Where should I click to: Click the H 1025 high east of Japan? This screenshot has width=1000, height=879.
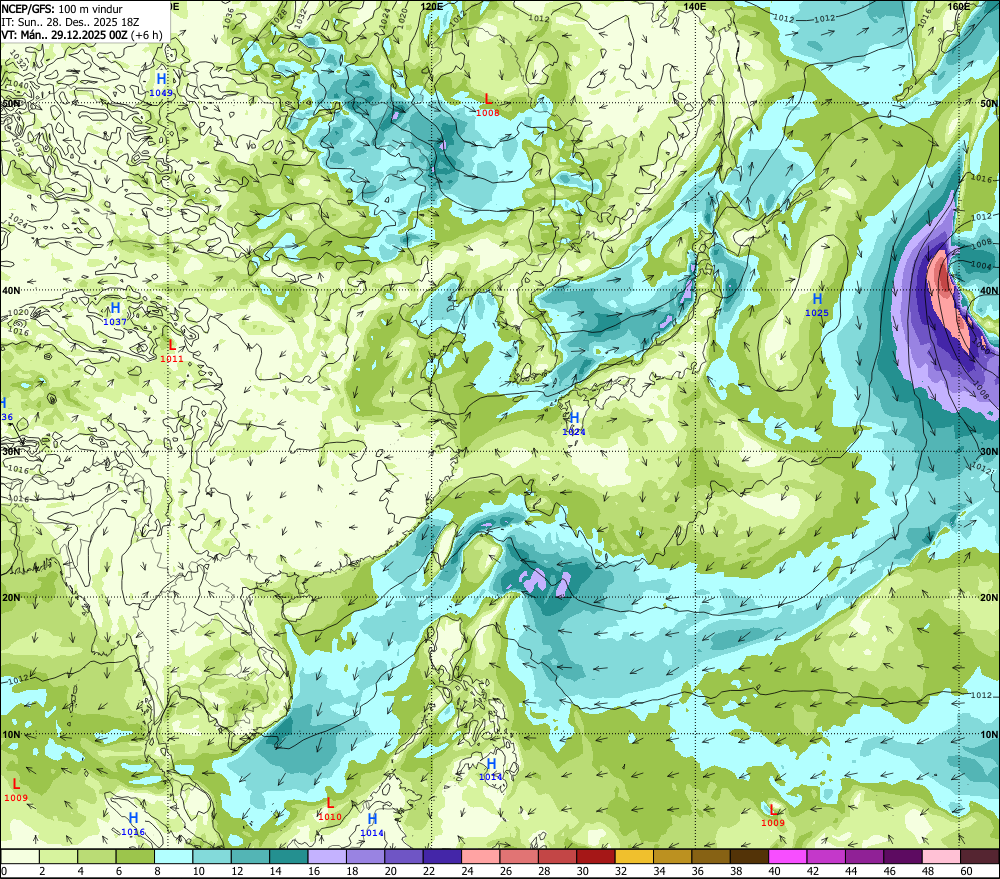(x=817, y=304)
